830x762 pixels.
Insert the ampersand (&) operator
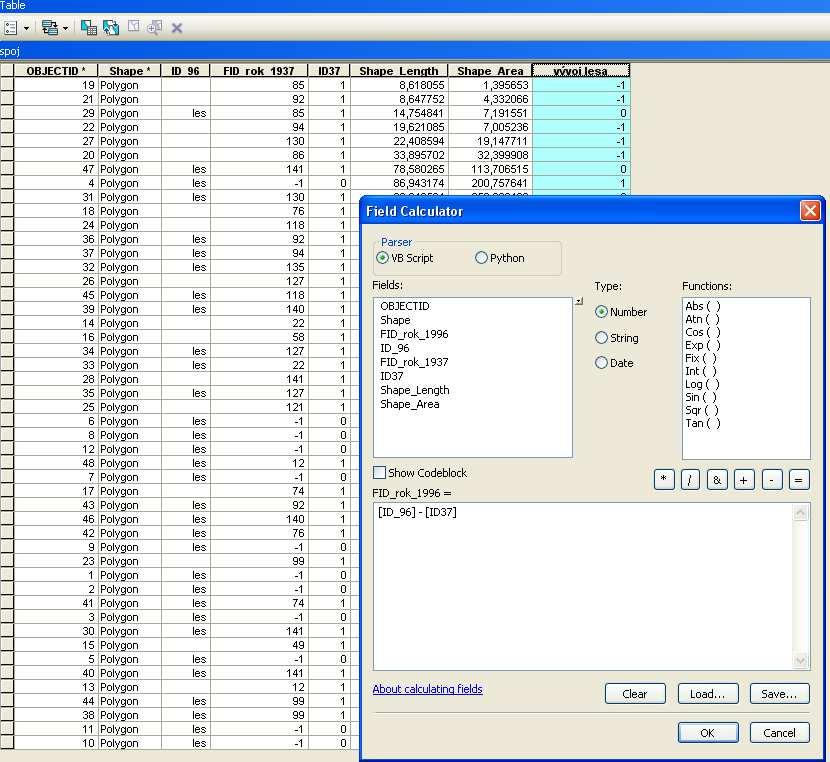pos(717,480)
